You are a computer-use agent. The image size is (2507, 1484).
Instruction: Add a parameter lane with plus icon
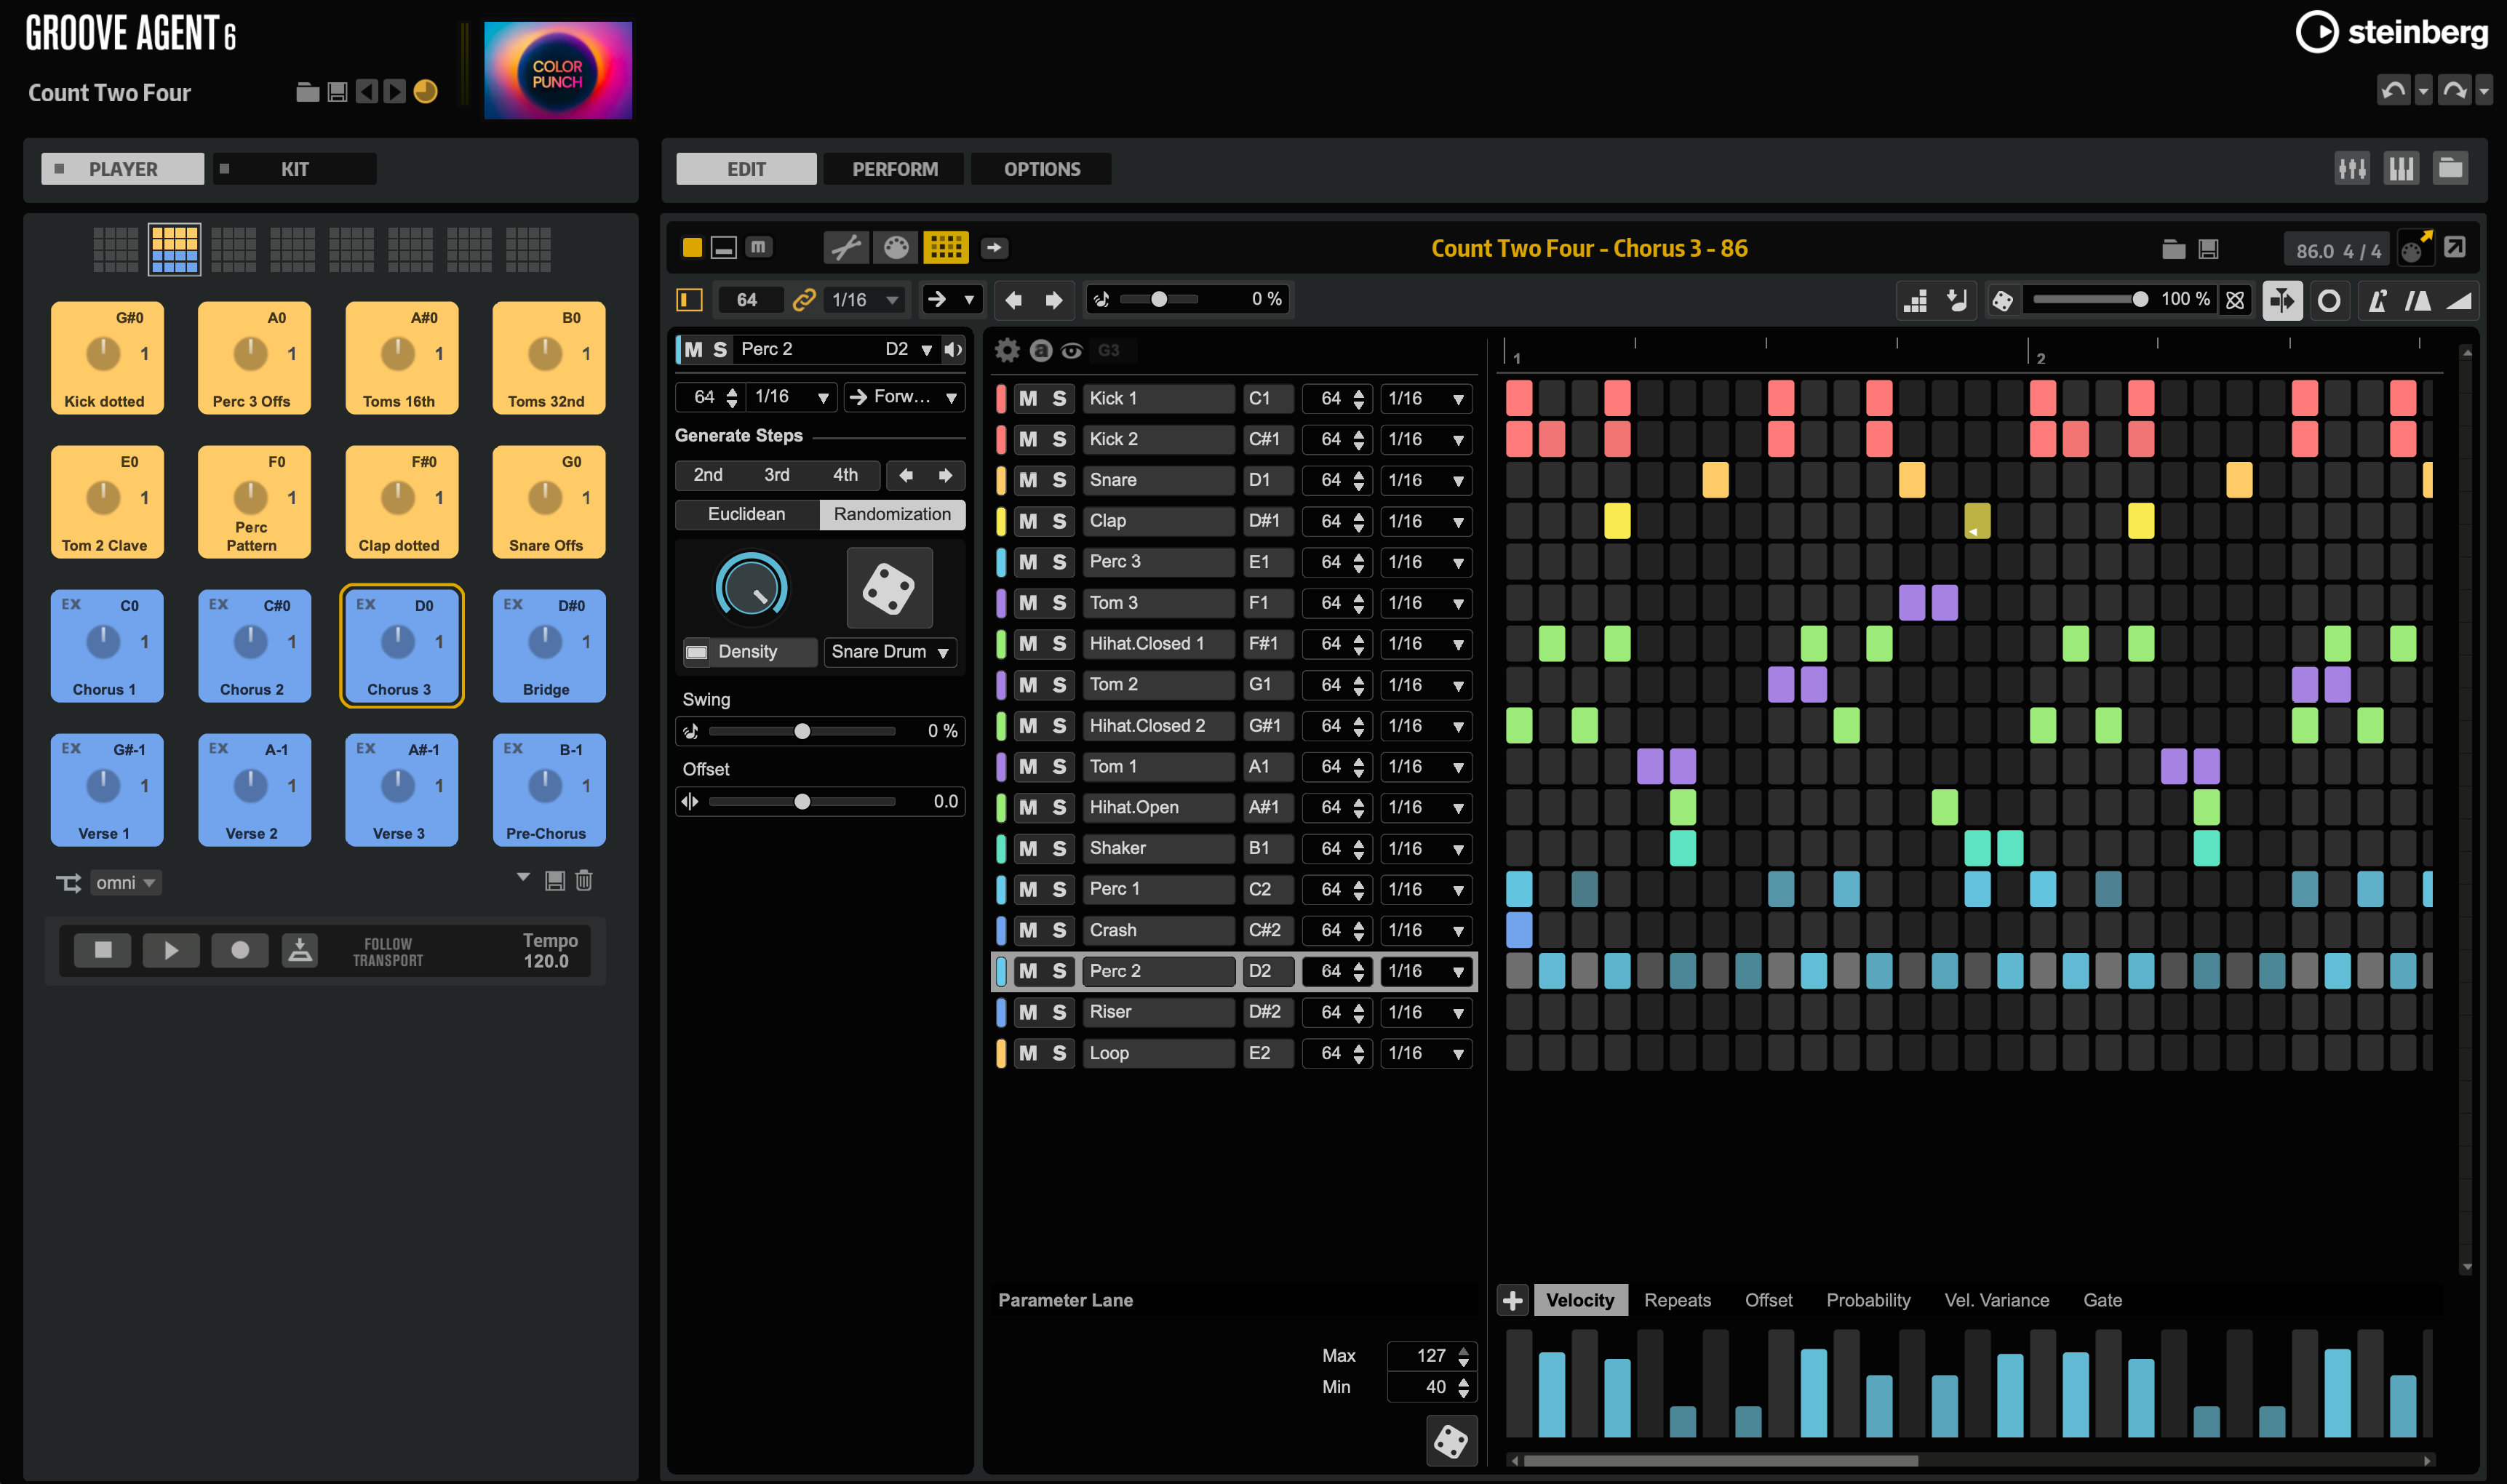(1512, 1300)
